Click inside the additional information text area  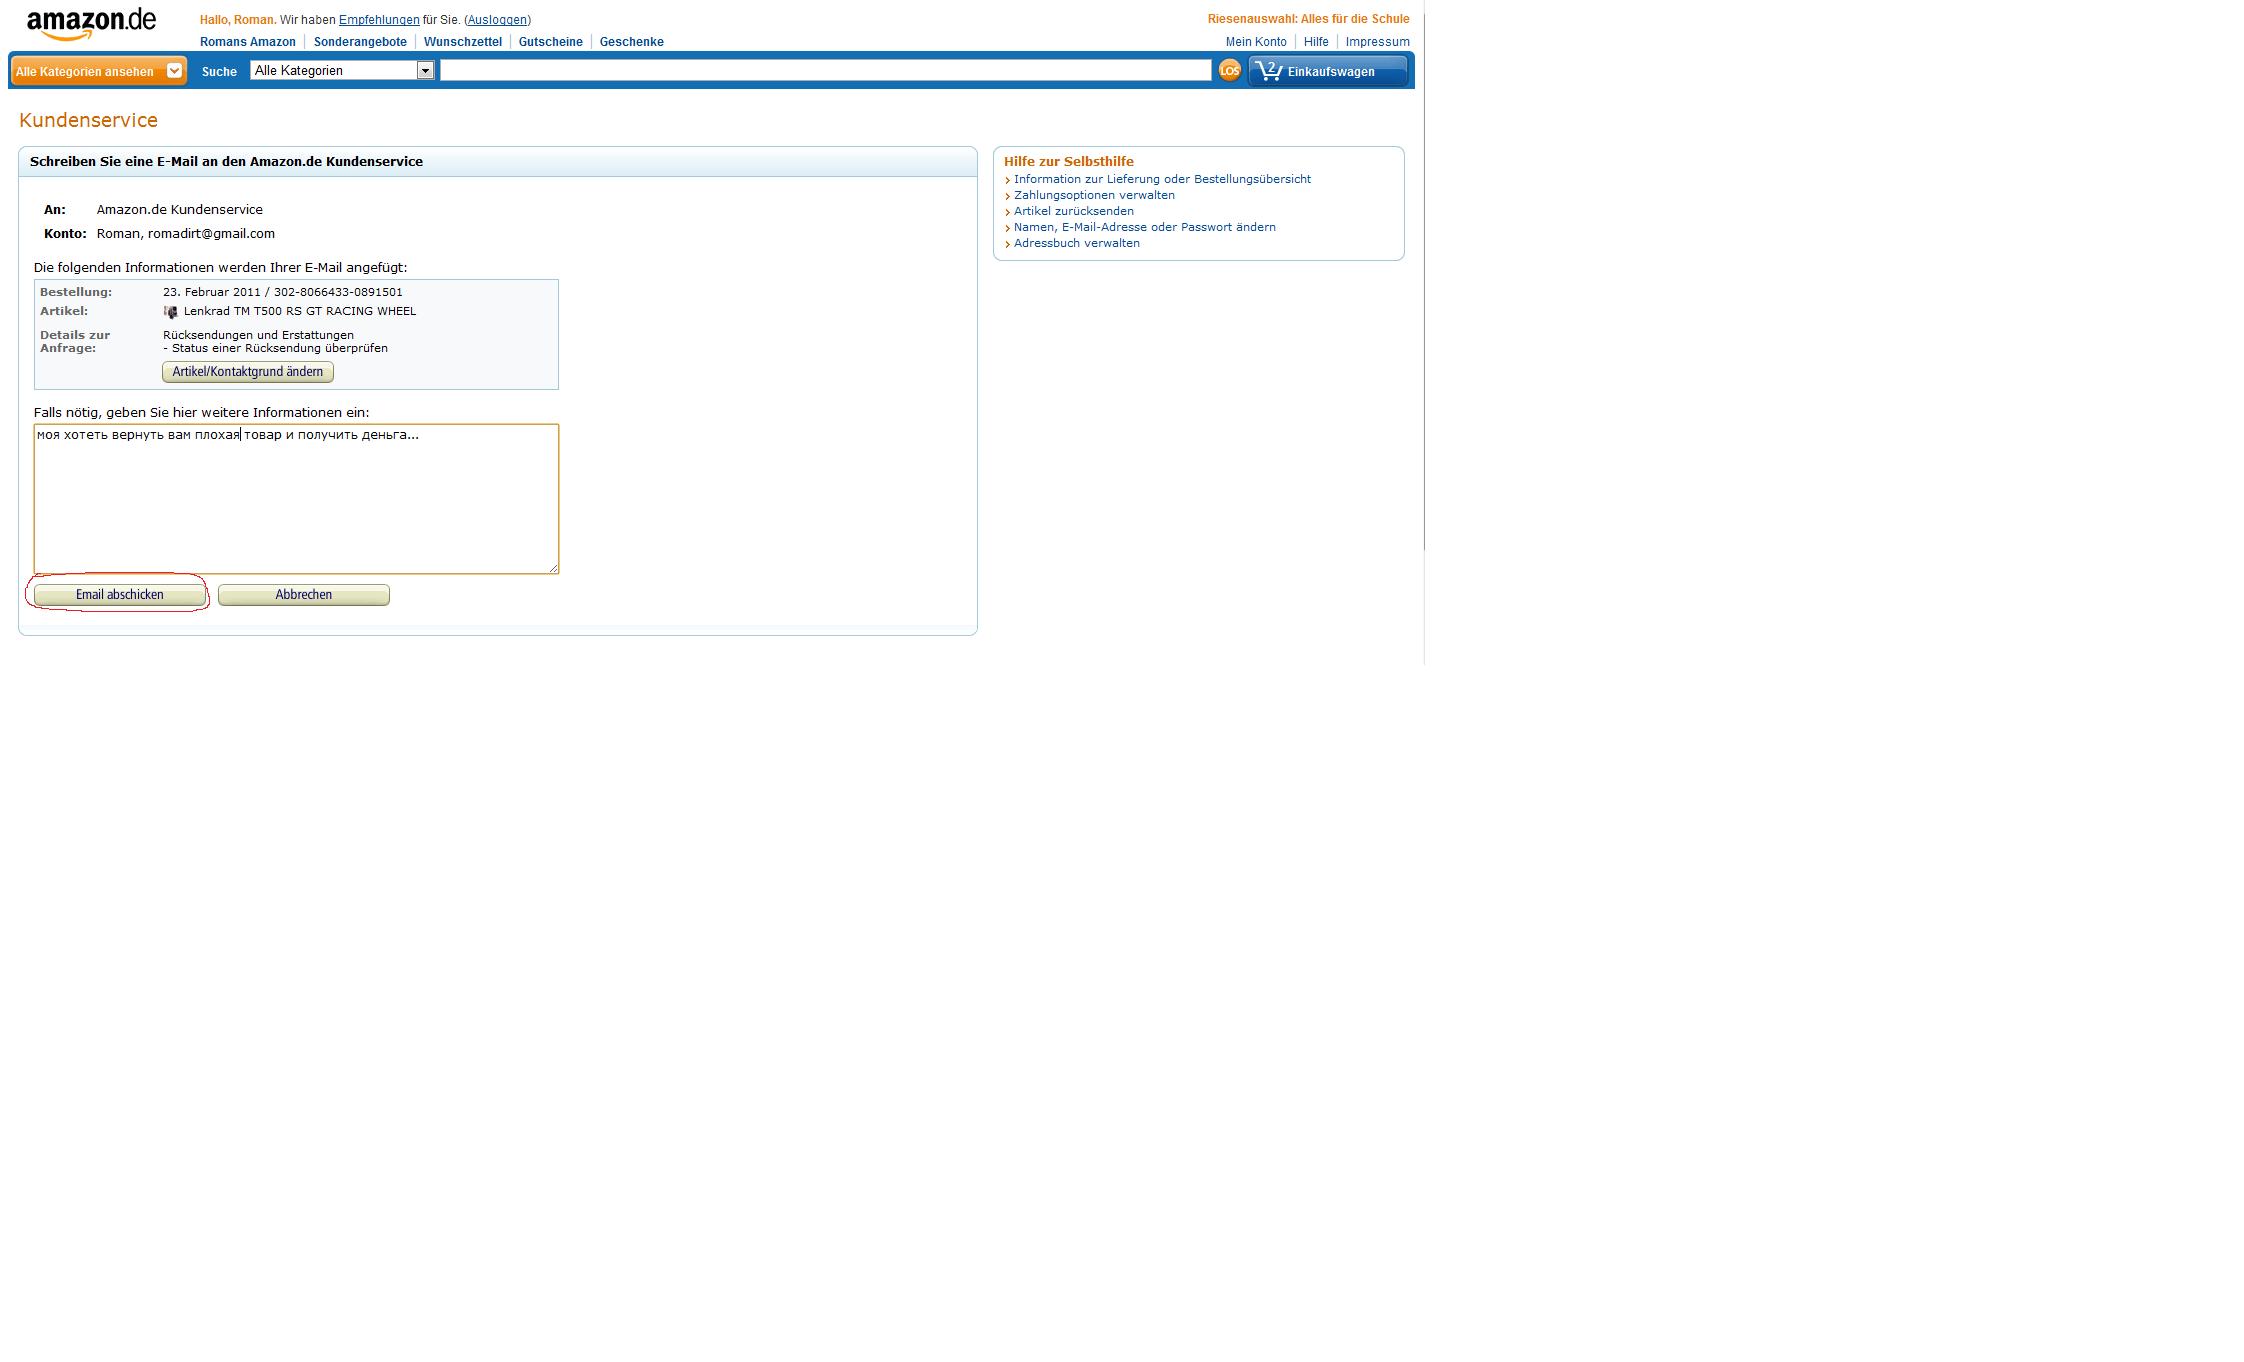296,499
